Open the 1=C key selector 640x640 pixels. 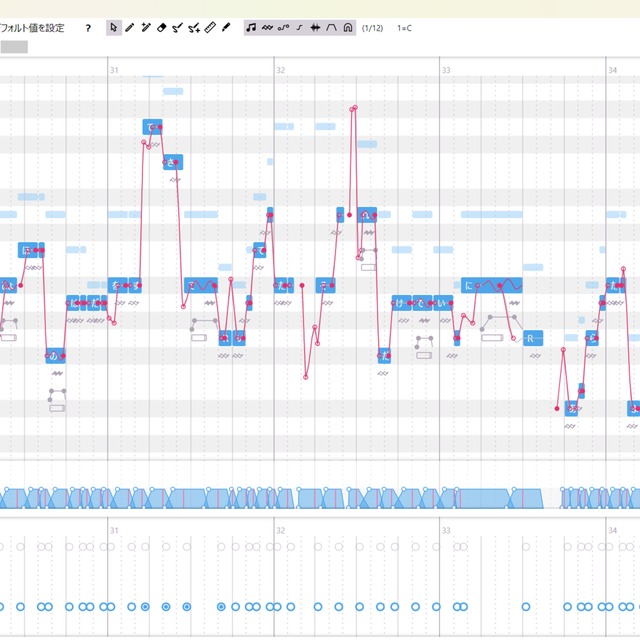pos(404,28)
